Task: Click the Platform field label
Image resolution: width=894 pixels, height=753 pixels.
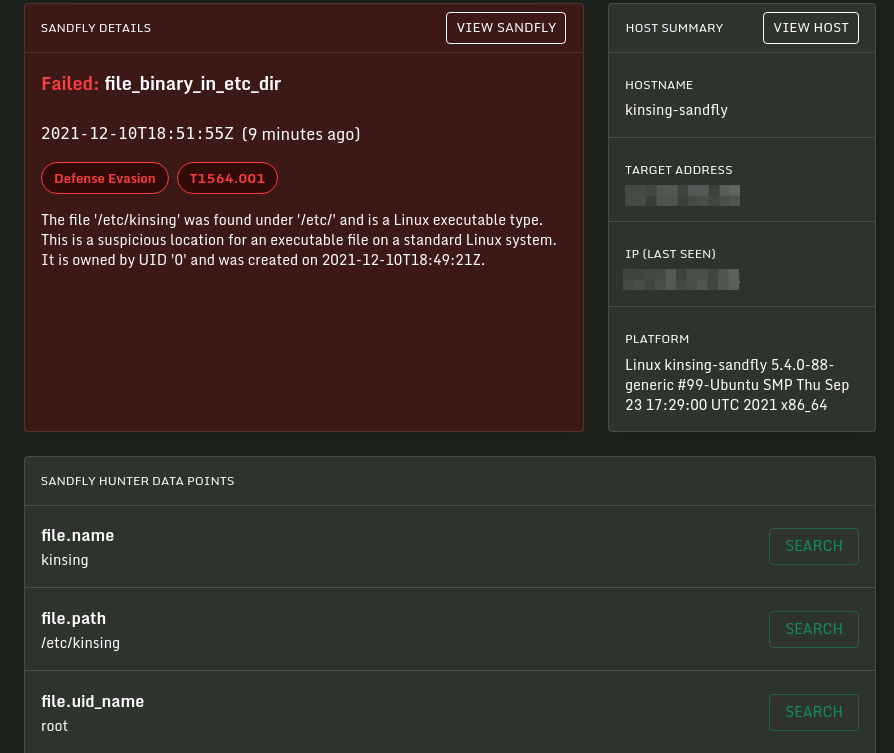Action: click(x=657, y=339)
